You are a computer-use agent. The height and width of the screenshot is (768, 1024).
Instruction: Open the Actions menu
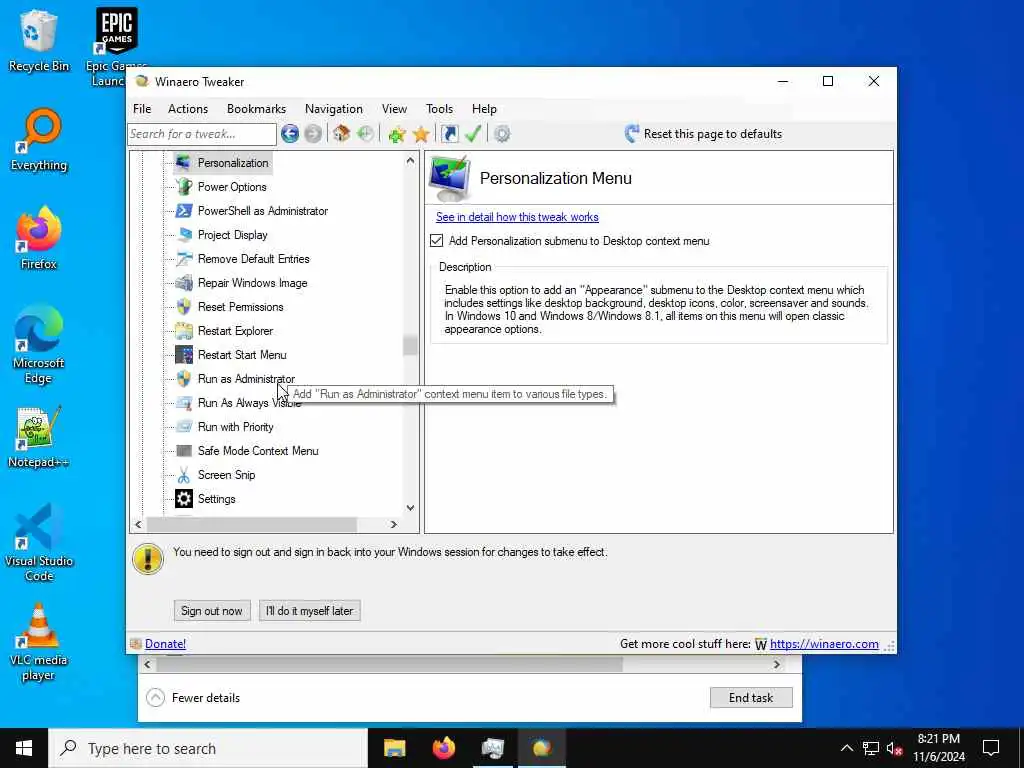(188, 109)
